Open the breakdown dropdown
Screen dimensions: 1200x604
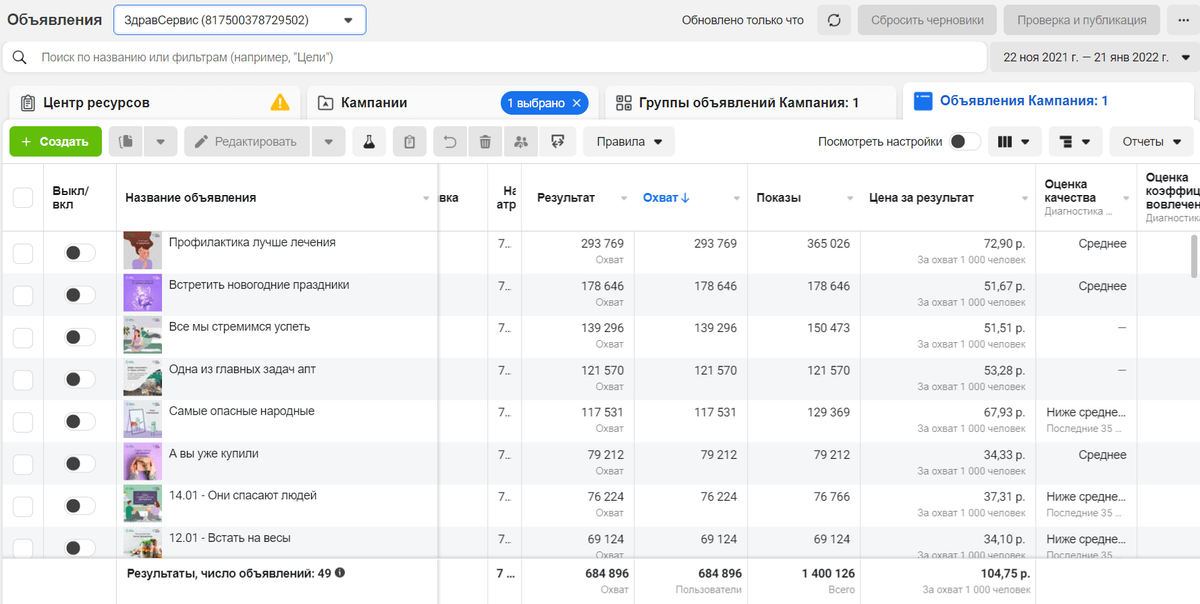click(x=1075, y=142)
